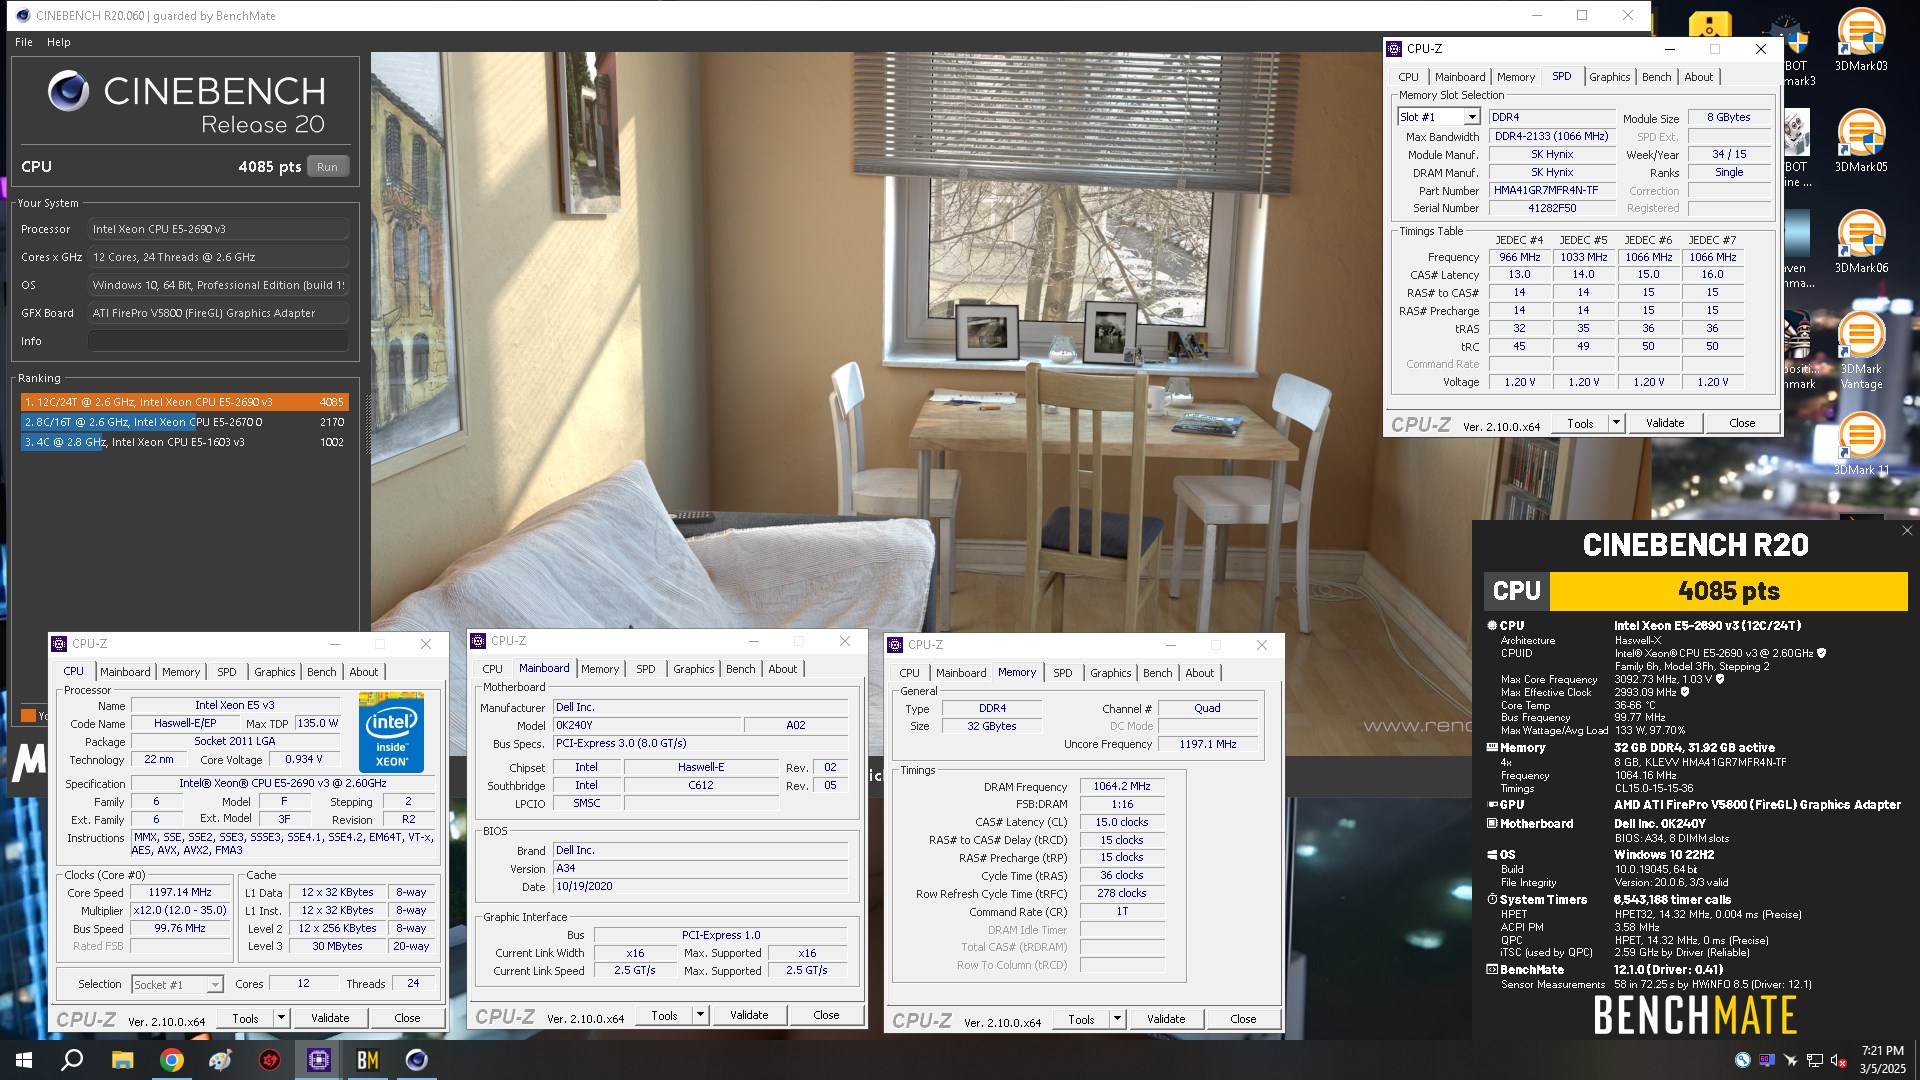Run the Cinebench CPU test
Screen dimensions: 1920x1080
(x=328, y=167)
